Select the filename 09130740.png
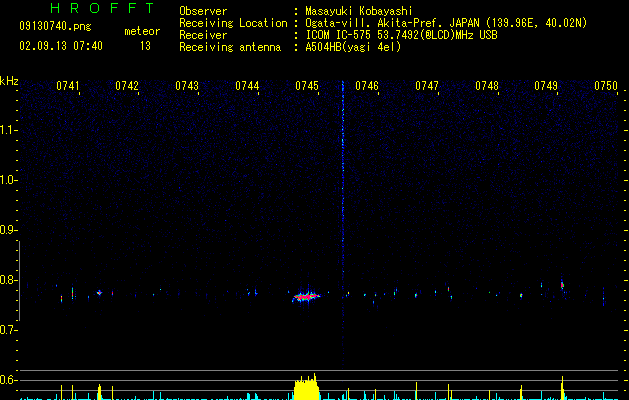Viewport: 629px width, 400px height. pyautogui.click(x=55, y=27)
